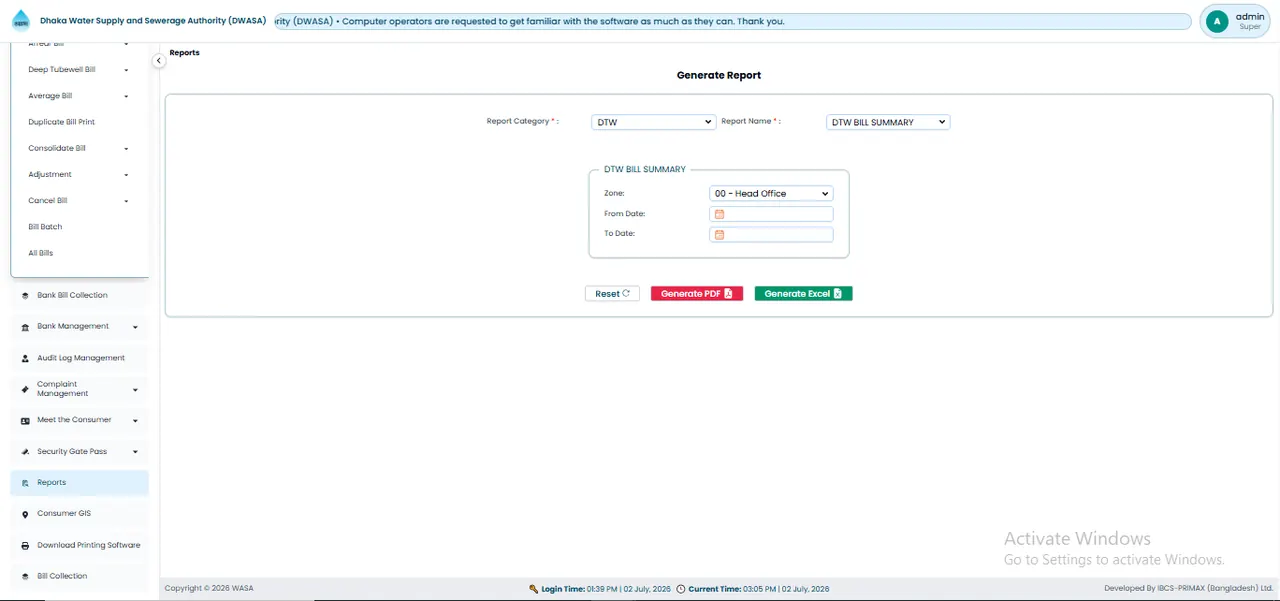This screenshot has height=601, width=1280.
Task: Click the Generate PDF button
Action: click(697, 294)
